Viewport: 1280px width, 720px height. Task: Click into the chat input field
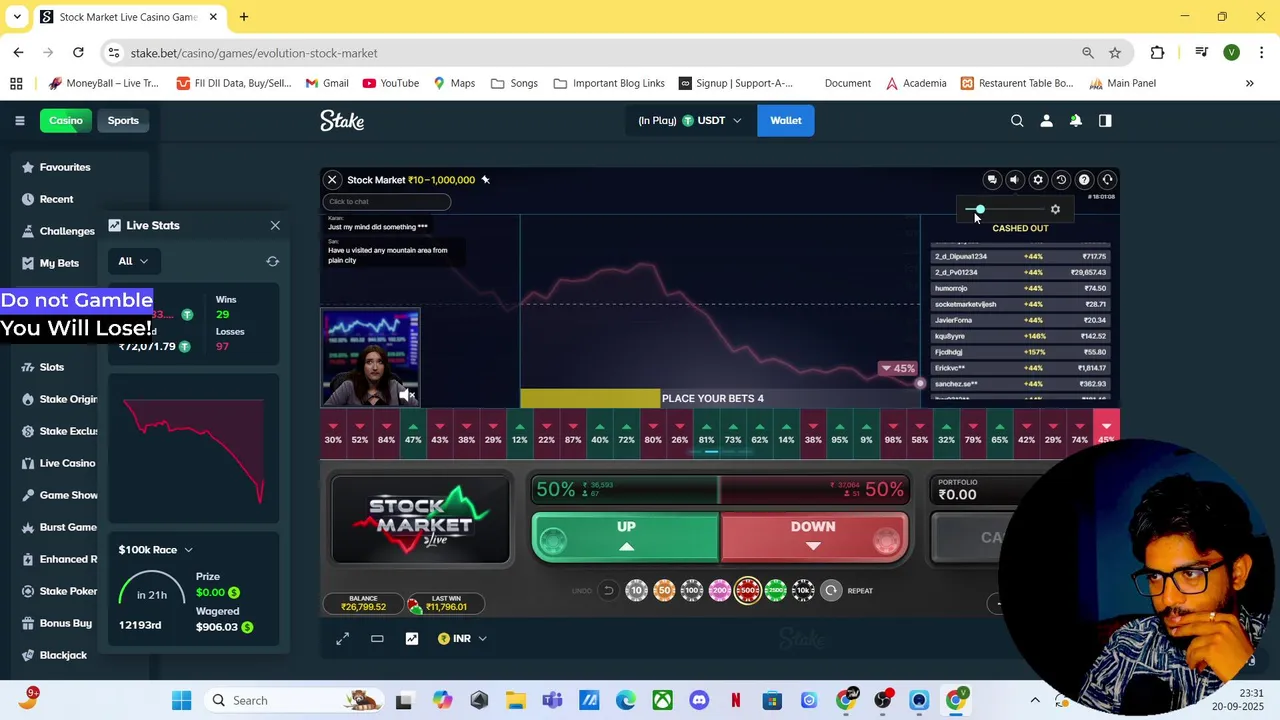pyautogui.click(x=386, y=202)
